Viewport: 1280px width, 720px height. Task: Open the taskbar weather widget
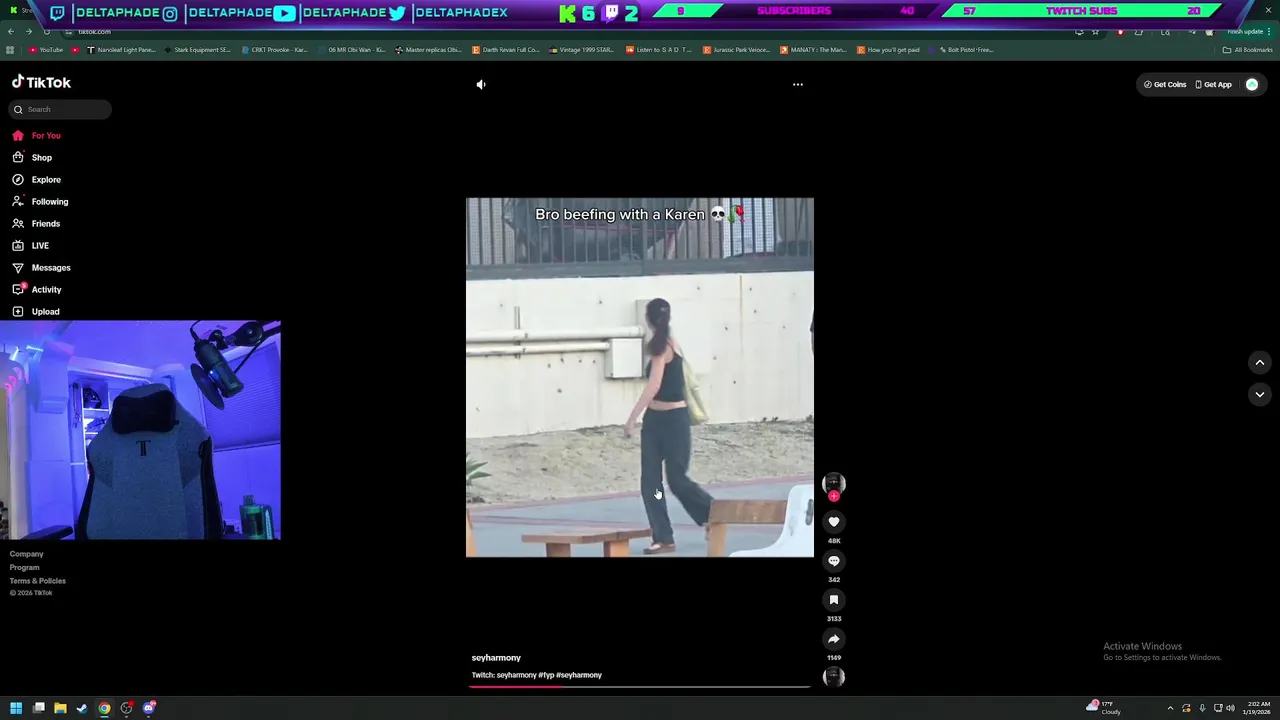(x=1105, y=708)
